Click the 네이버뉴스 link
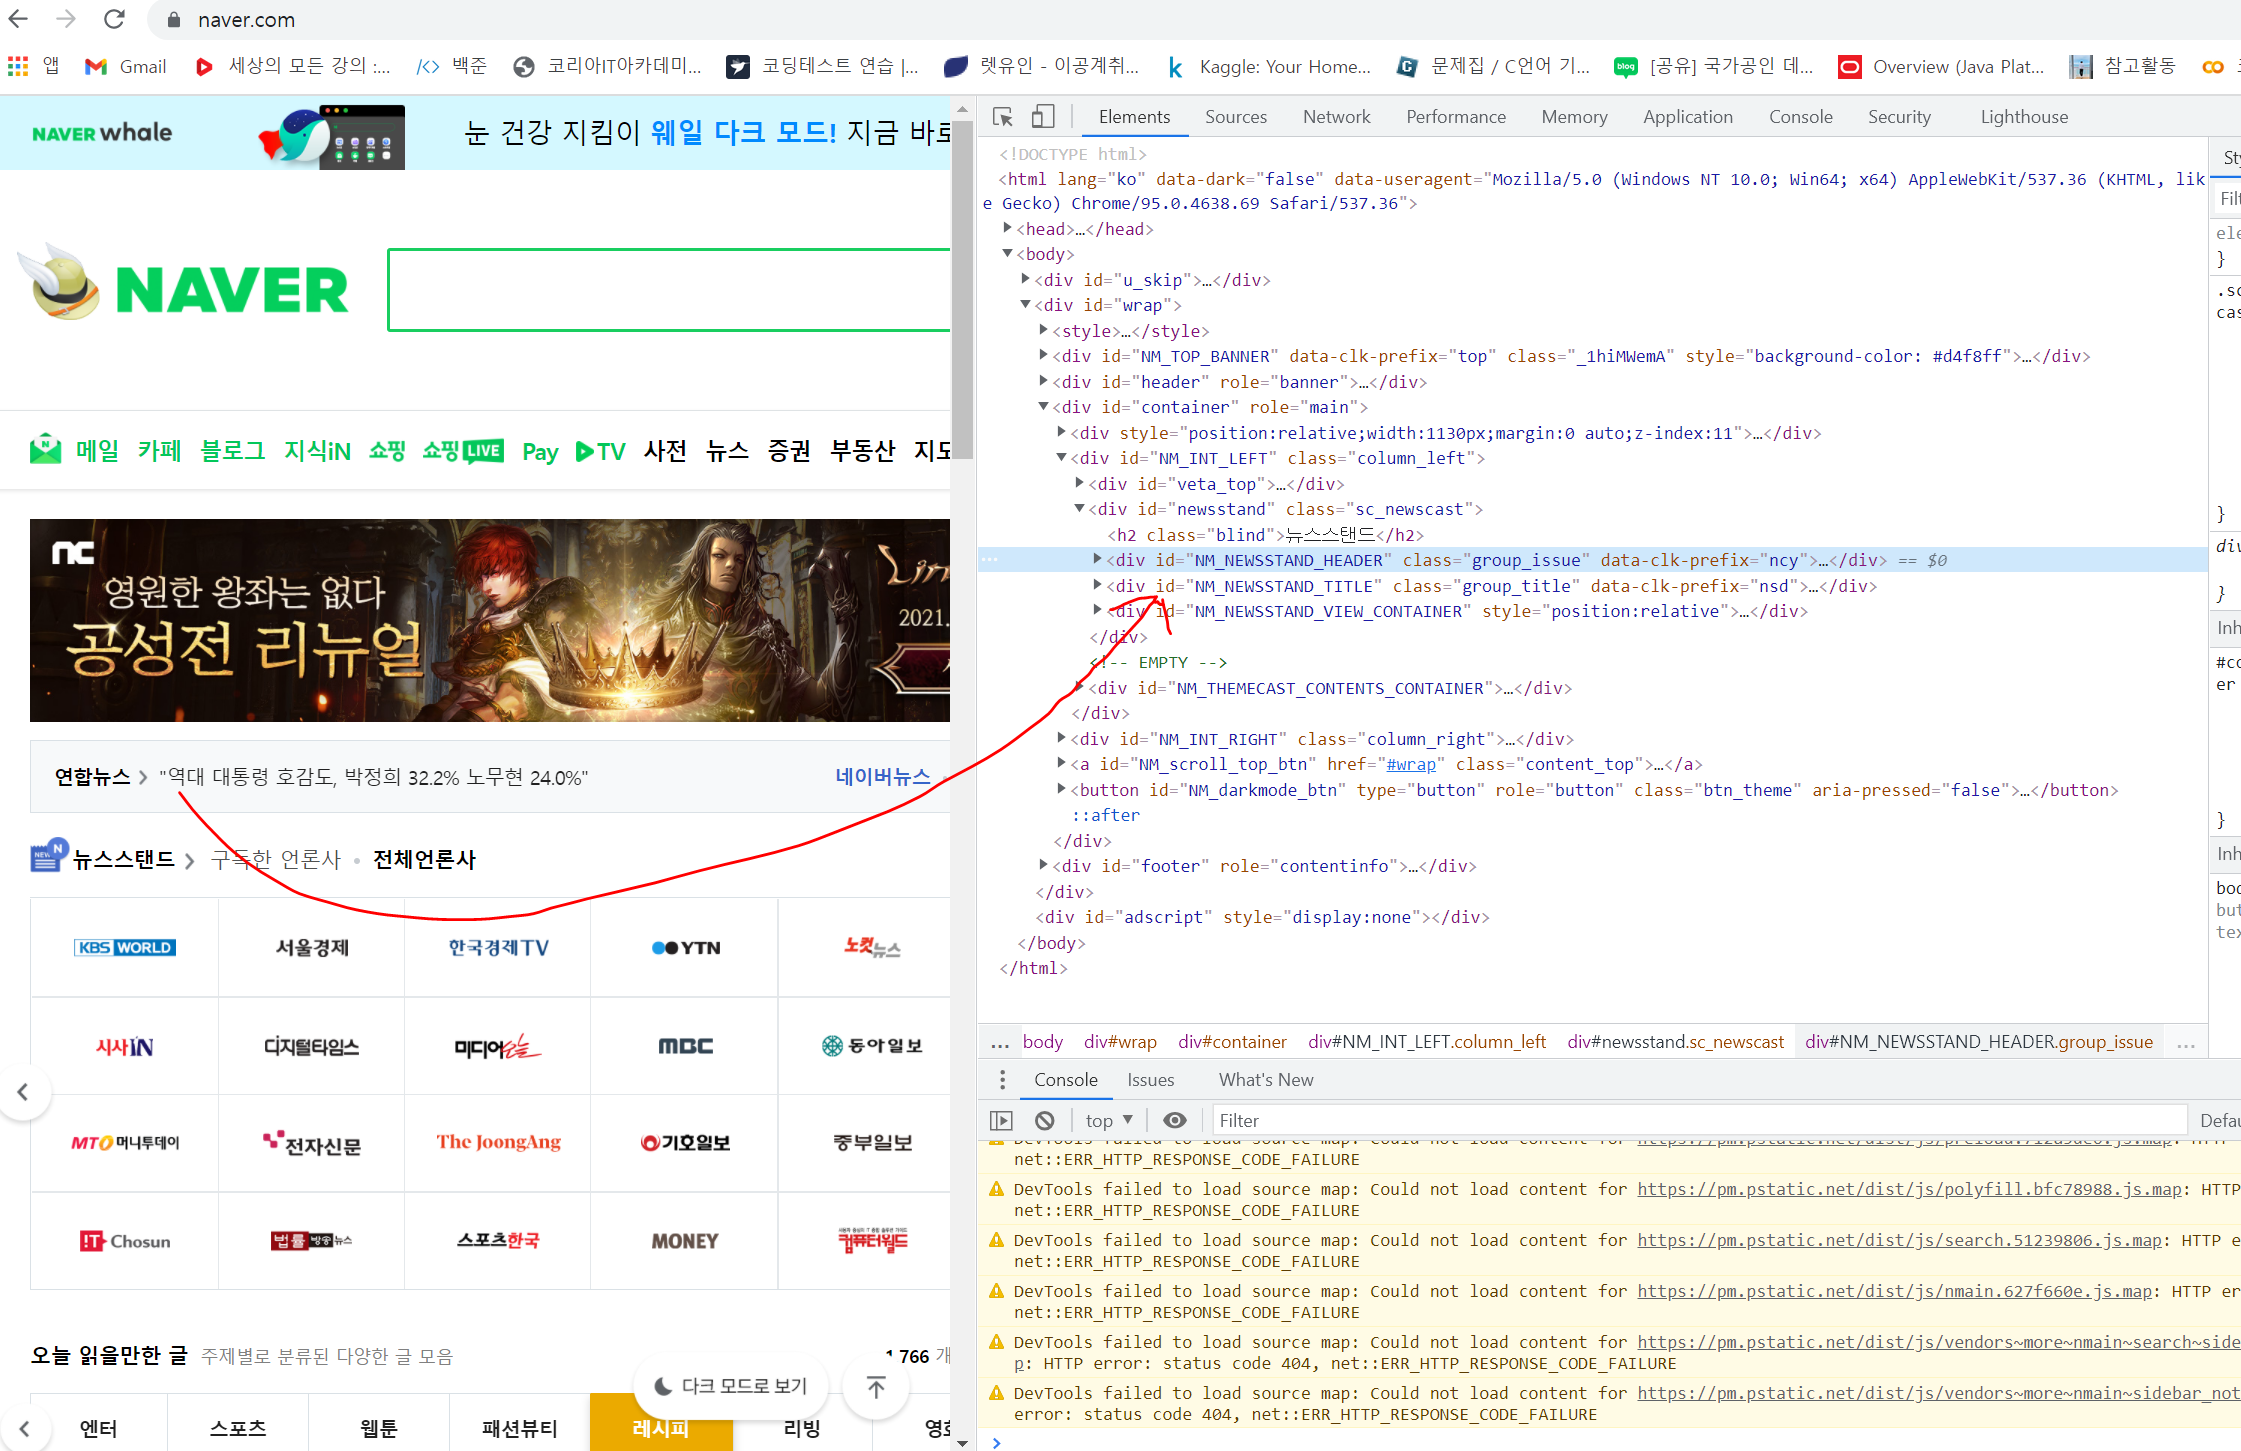Image resolution: width=2241 pixels, height=1451 pixels. coord(882,777)
